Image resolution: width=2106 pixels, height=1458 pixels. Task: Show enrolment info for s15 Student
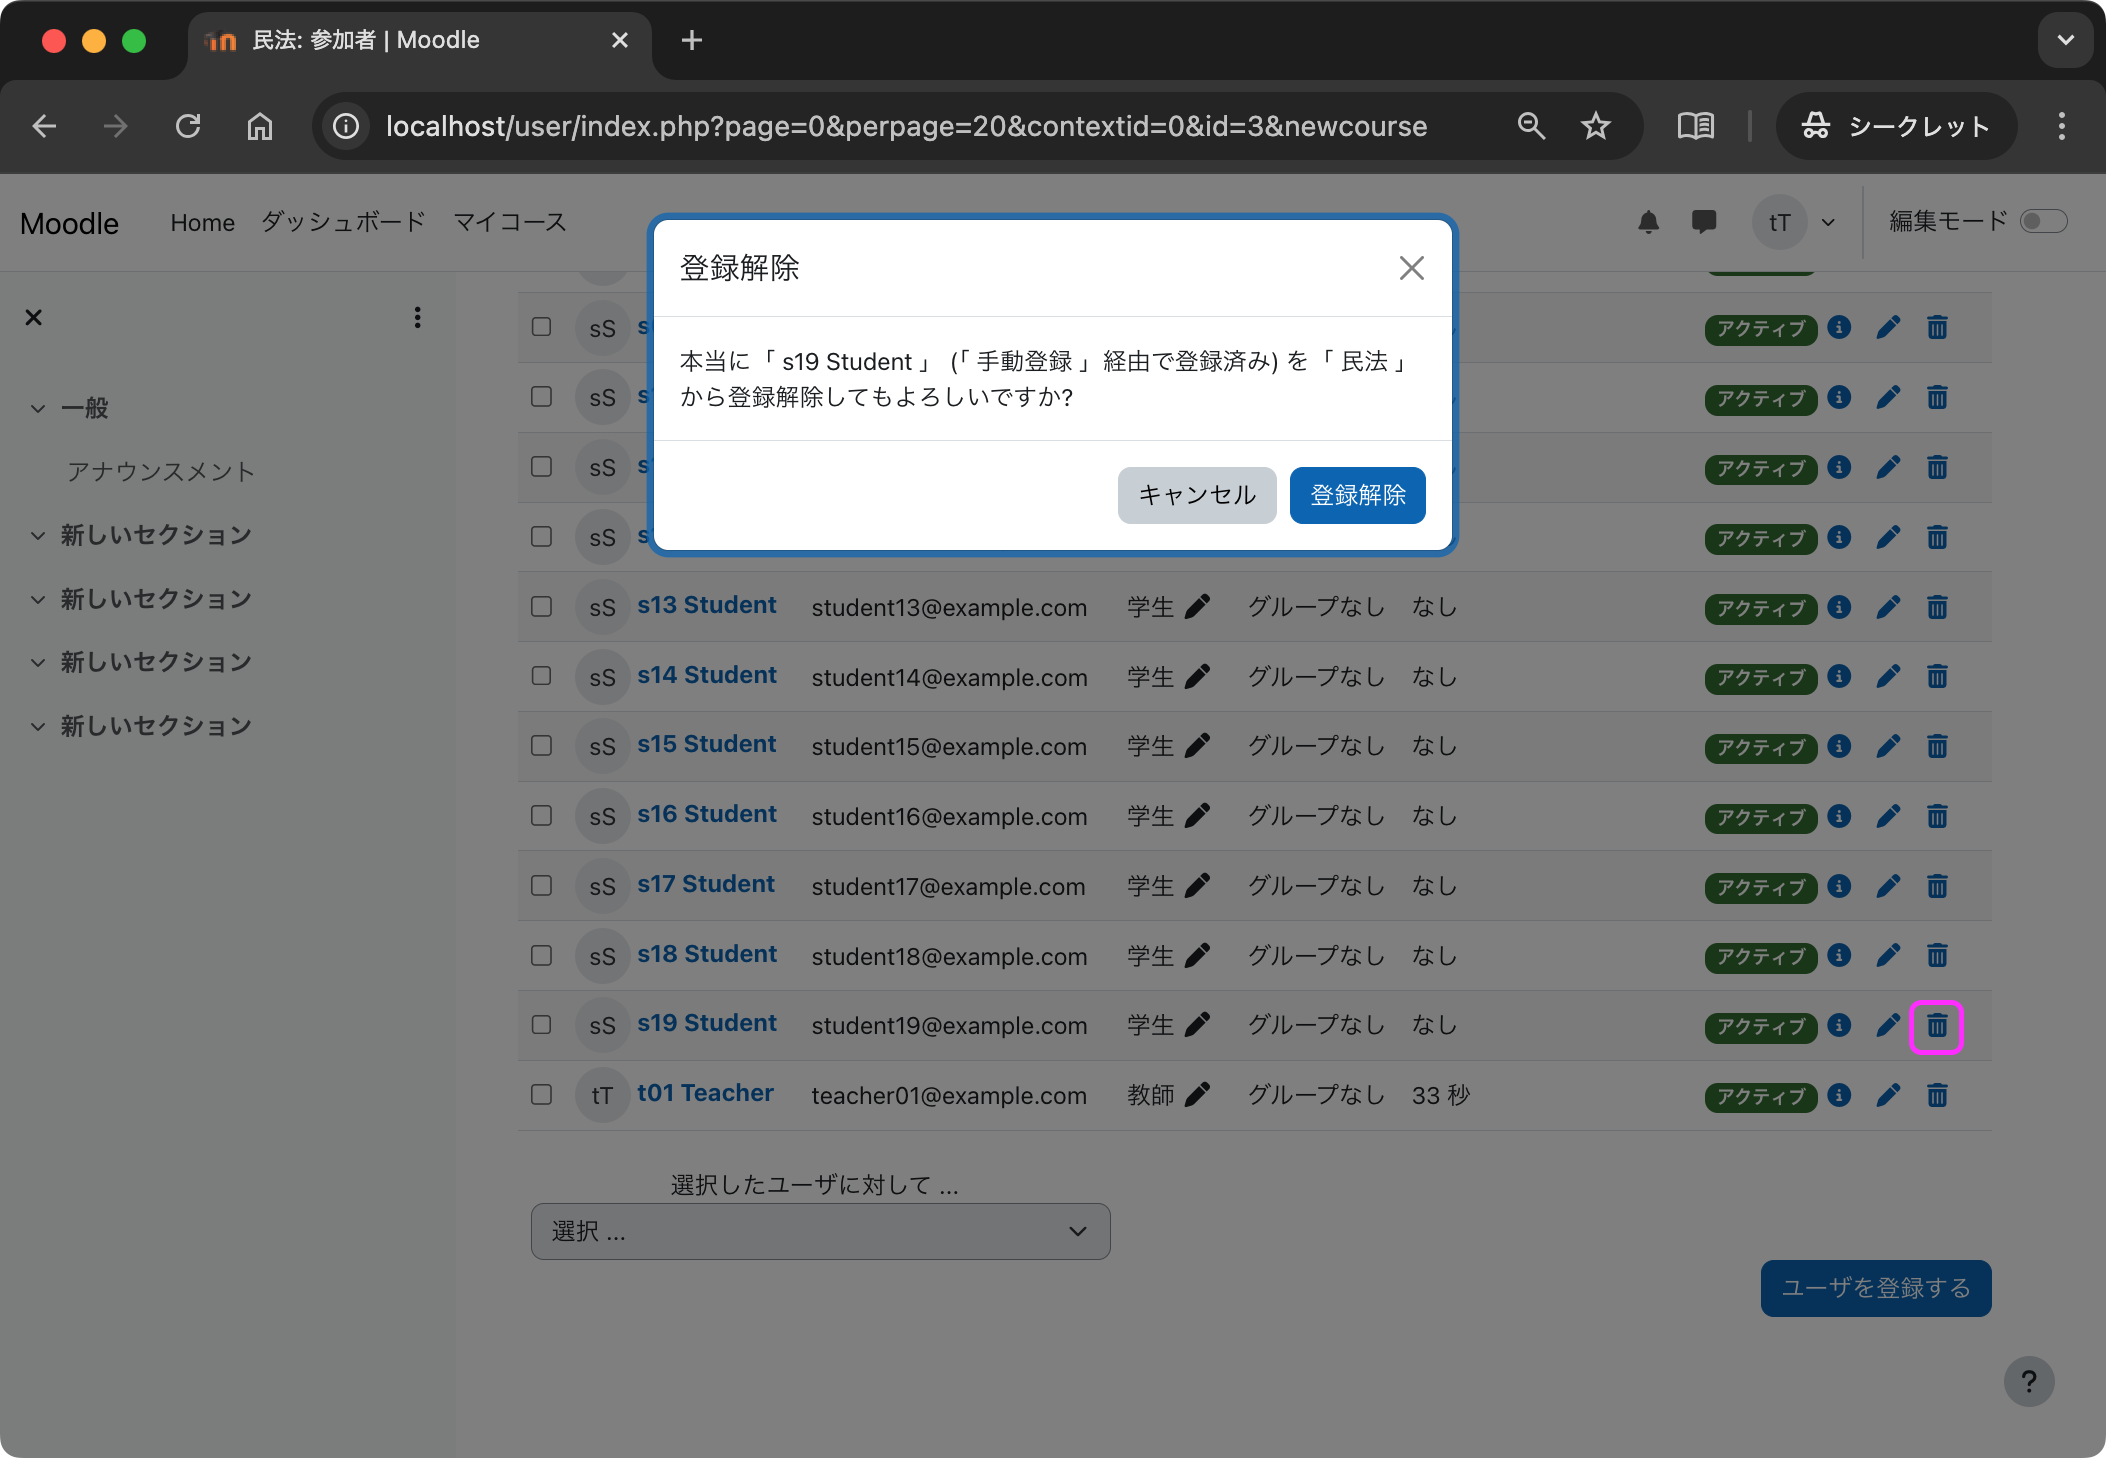pyautogui.click(x=1839, y=747)
